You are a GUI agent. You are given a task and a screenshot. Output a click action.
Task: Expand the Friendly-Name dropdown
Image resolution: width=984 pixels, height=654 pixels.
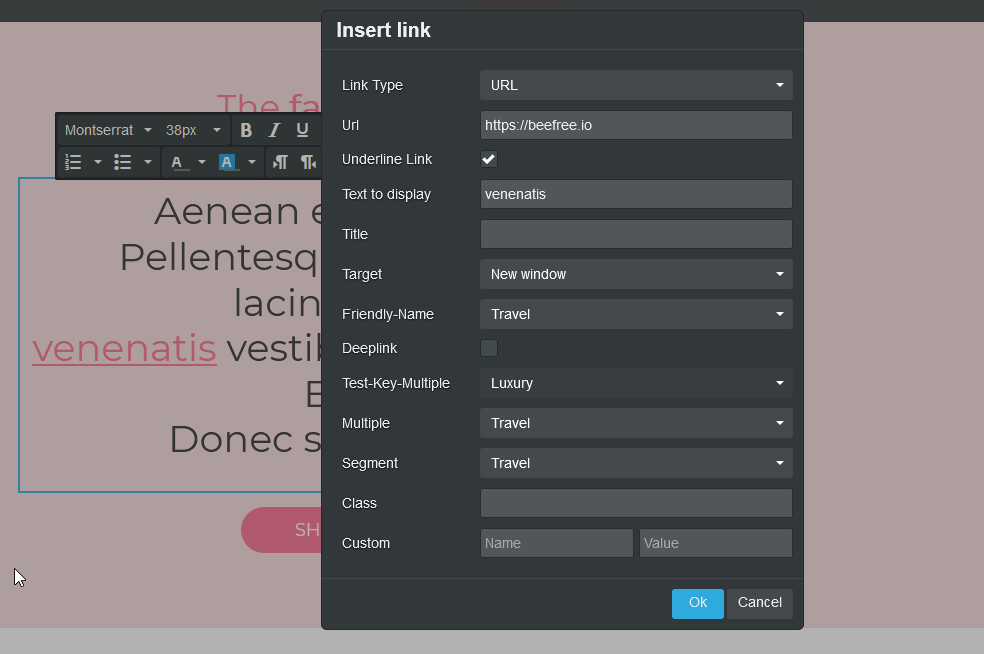tap(636, 314)
